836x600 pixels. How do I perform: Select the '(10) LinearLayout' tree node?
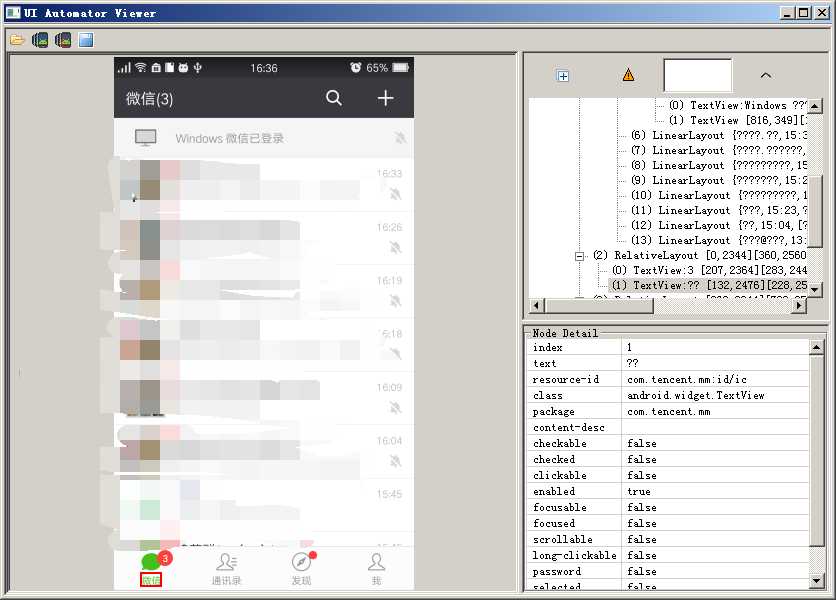click(x=719, y=195)
